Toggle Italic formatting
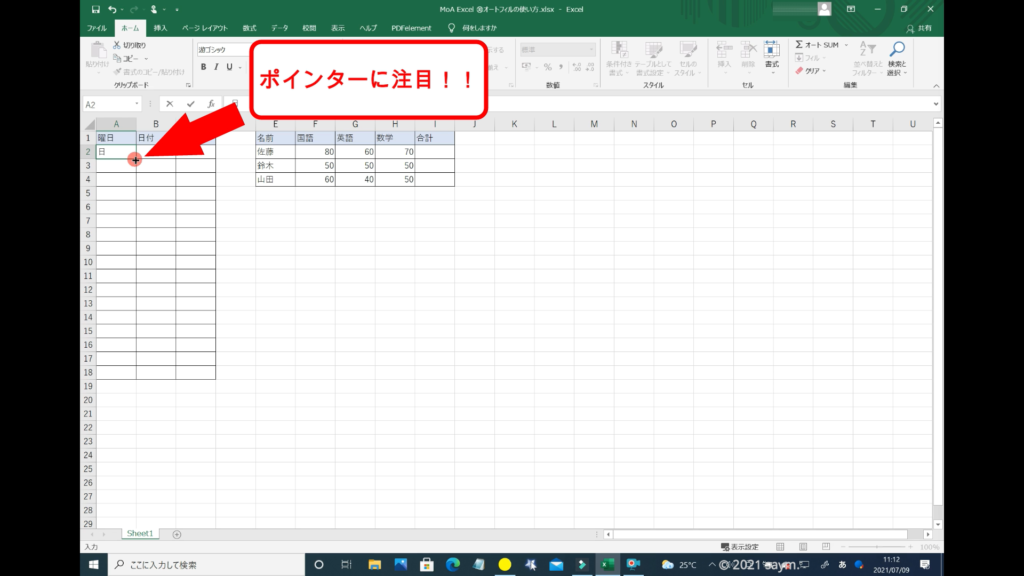1024x576 pixels. pyautogui.click(x=215, y=67)
